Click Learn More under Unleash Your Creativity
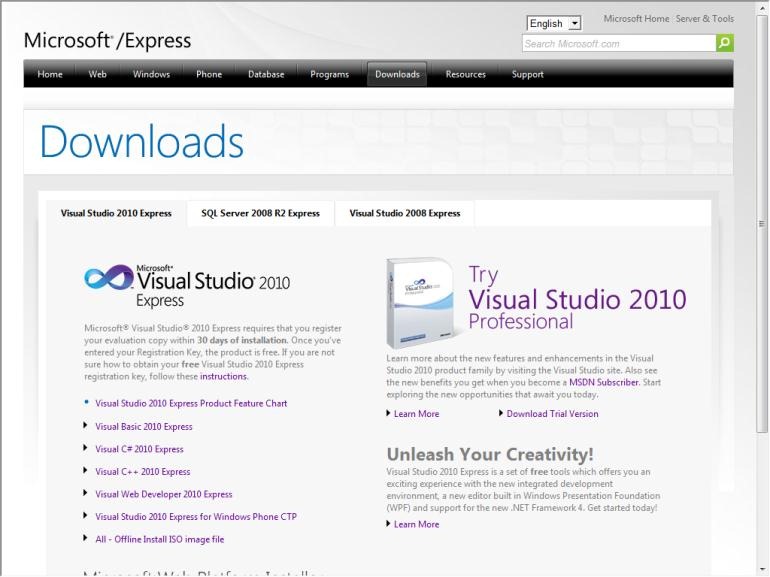This screenshot has height=577, width=770. [x=416, y=524]
